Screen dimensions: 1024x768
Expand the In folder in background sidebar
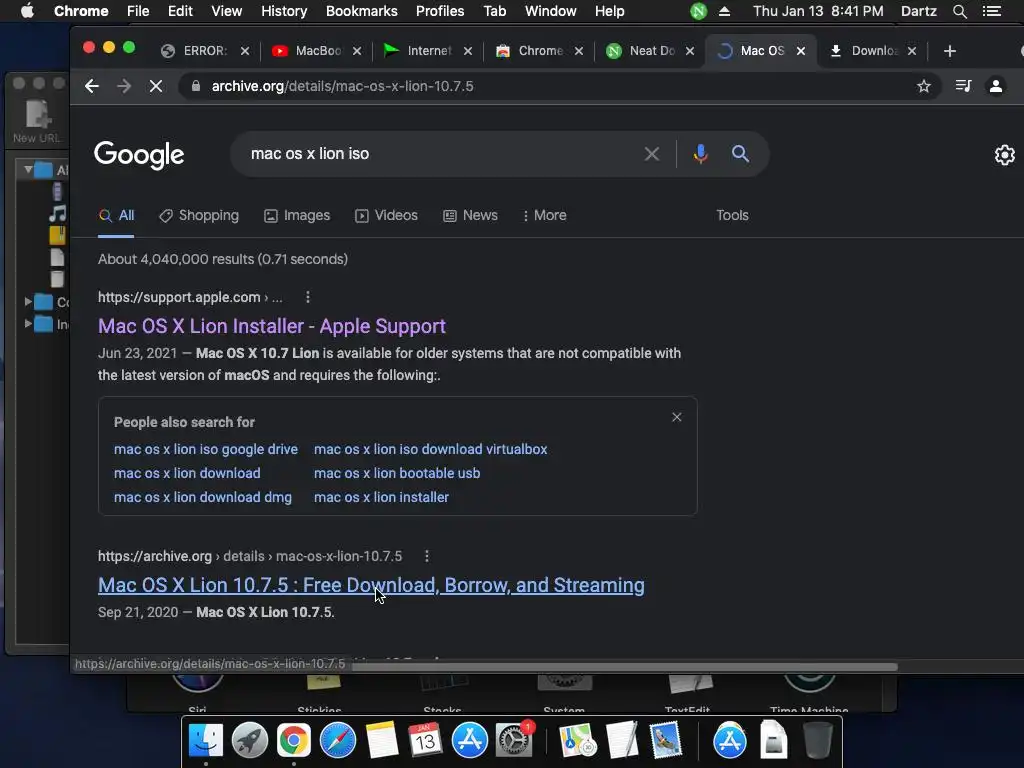point(28,323)
